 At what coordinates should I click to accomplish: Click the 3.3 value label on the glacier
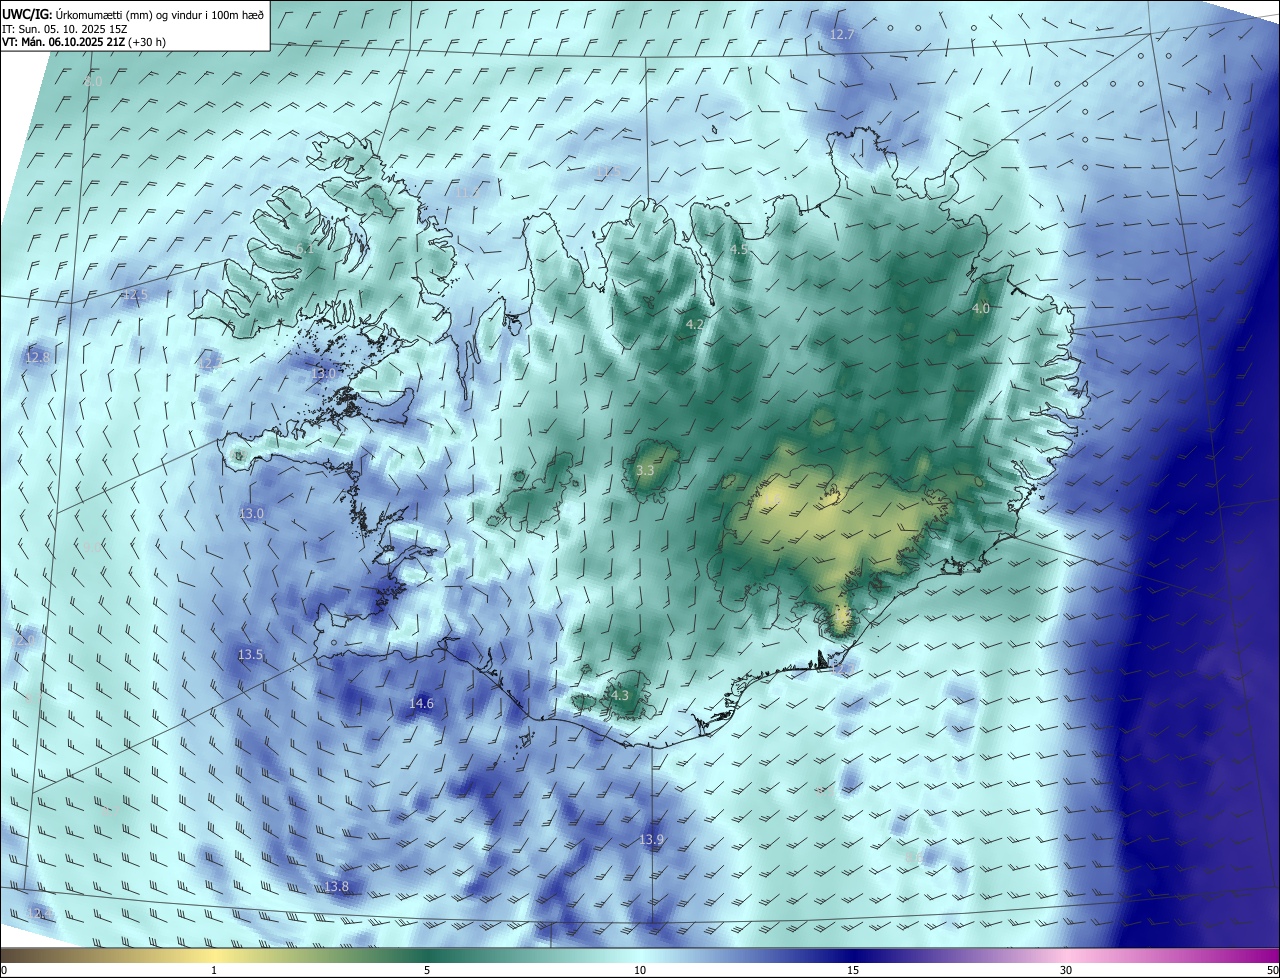click(x=645, y=470)
